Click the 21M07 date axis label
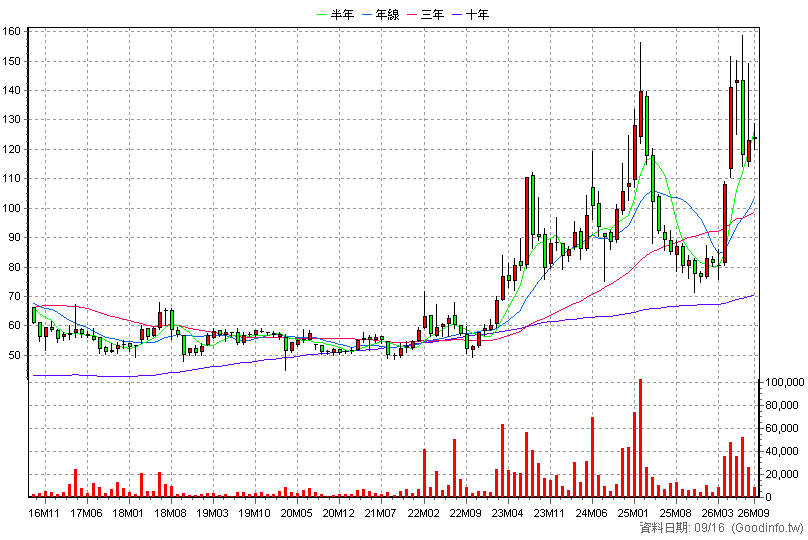 [x=380, y=513]
